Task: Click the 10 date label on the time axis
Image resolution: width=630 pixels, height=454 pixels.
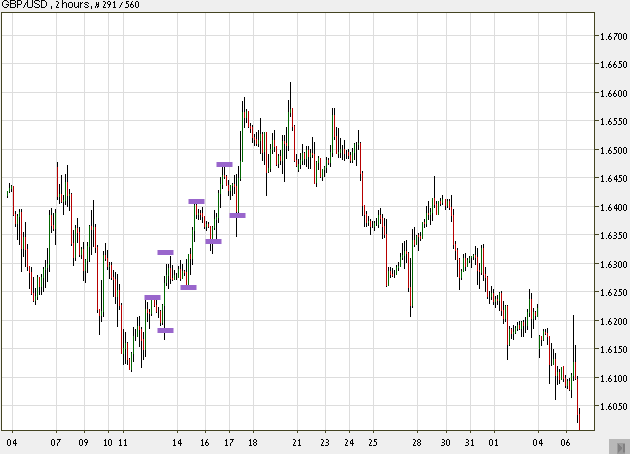Action: (108, 443)
